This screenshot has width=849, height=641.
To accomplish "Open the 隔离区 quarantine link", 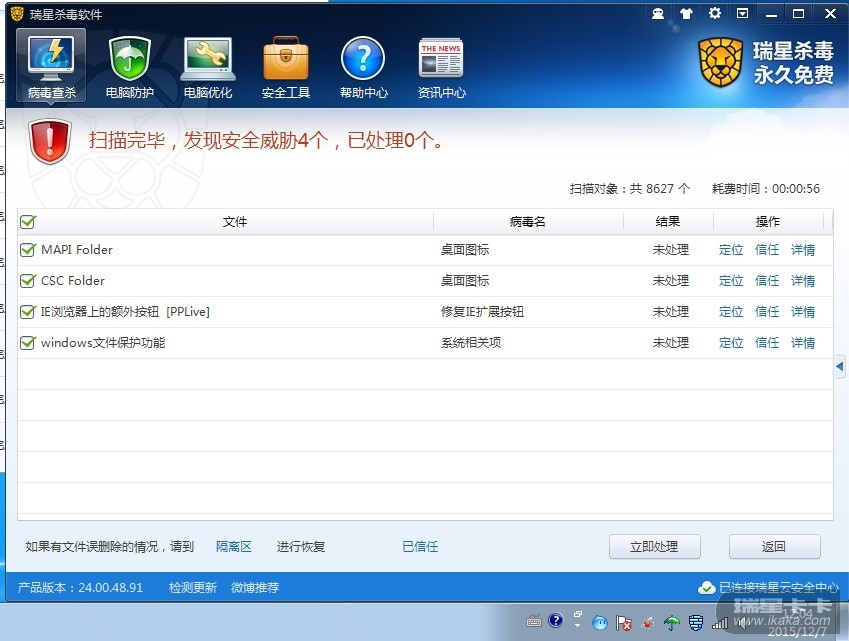I will [x=234, y=547].
